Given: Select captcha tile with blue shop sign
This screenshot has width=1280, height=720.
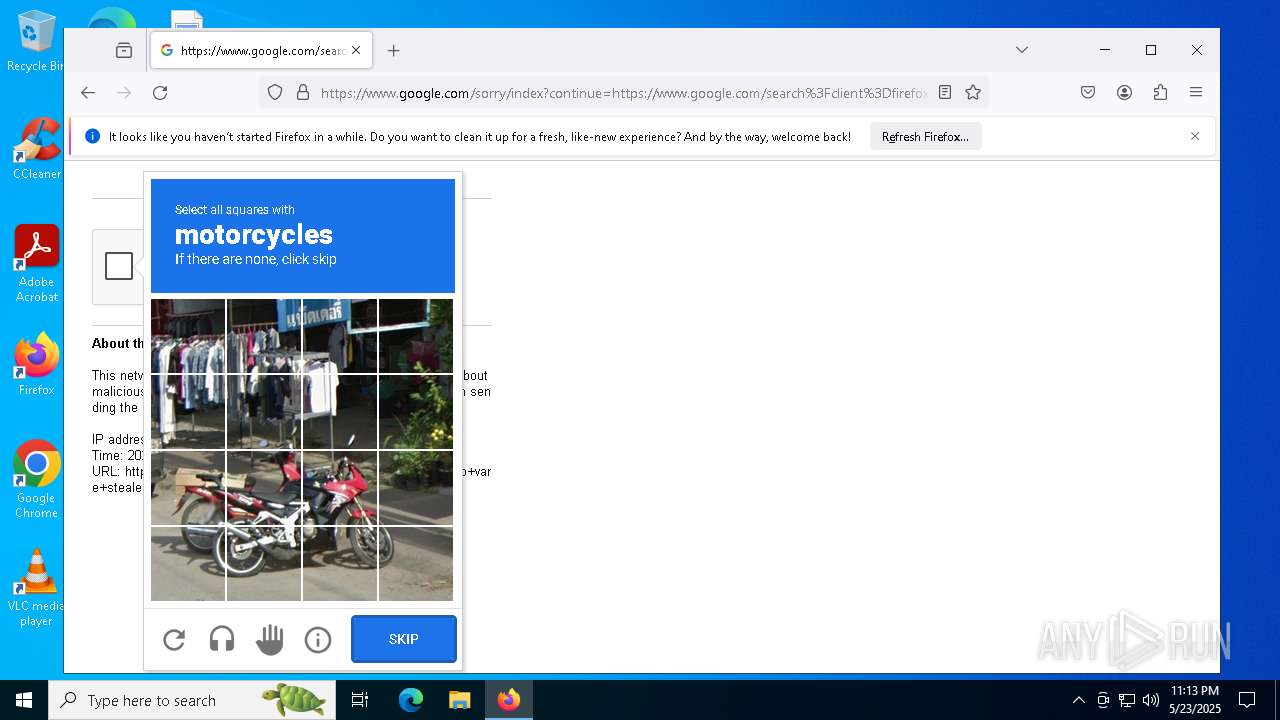Looking at the screenshot, I should [340, 336].
